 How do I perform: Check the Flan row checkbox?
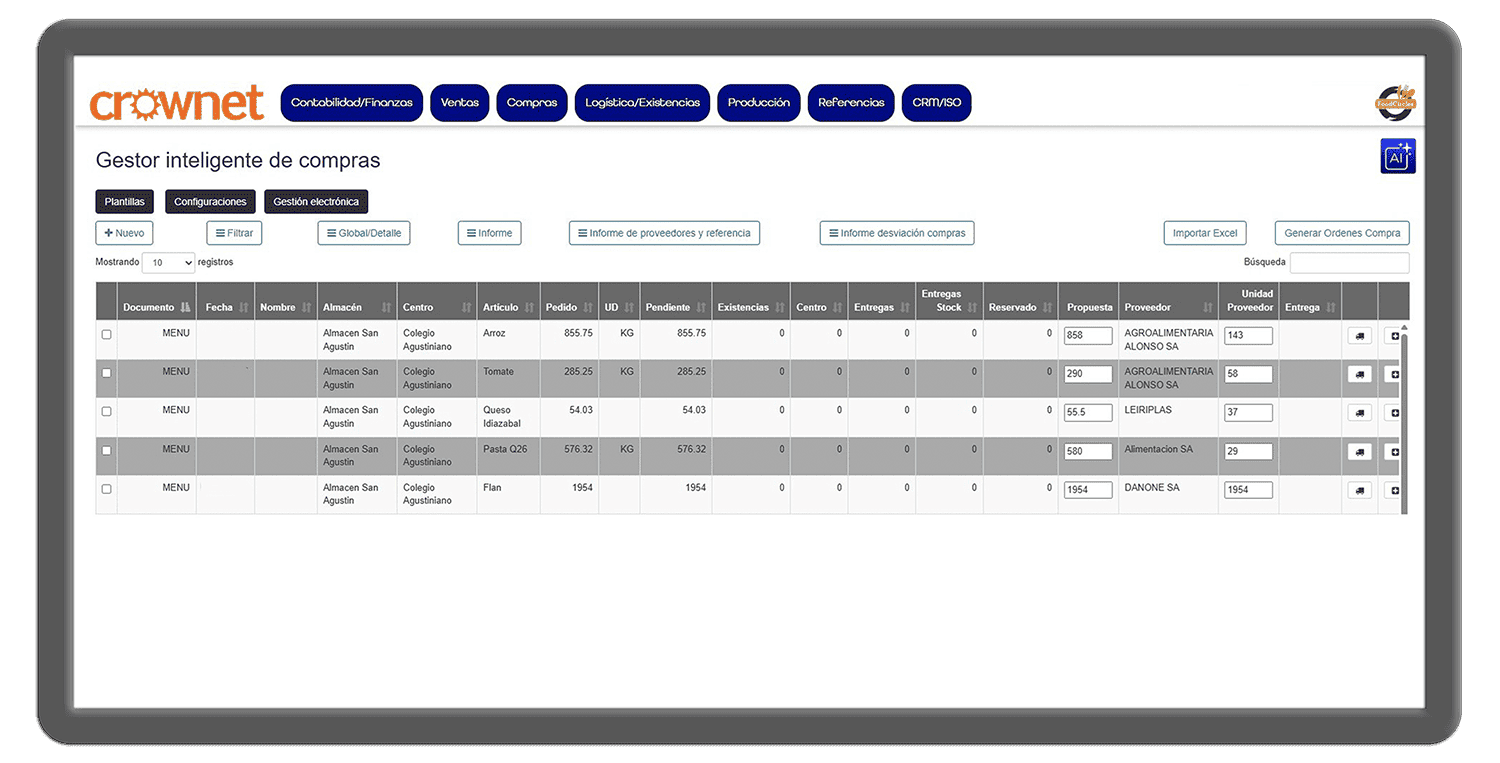coord(107,489)
